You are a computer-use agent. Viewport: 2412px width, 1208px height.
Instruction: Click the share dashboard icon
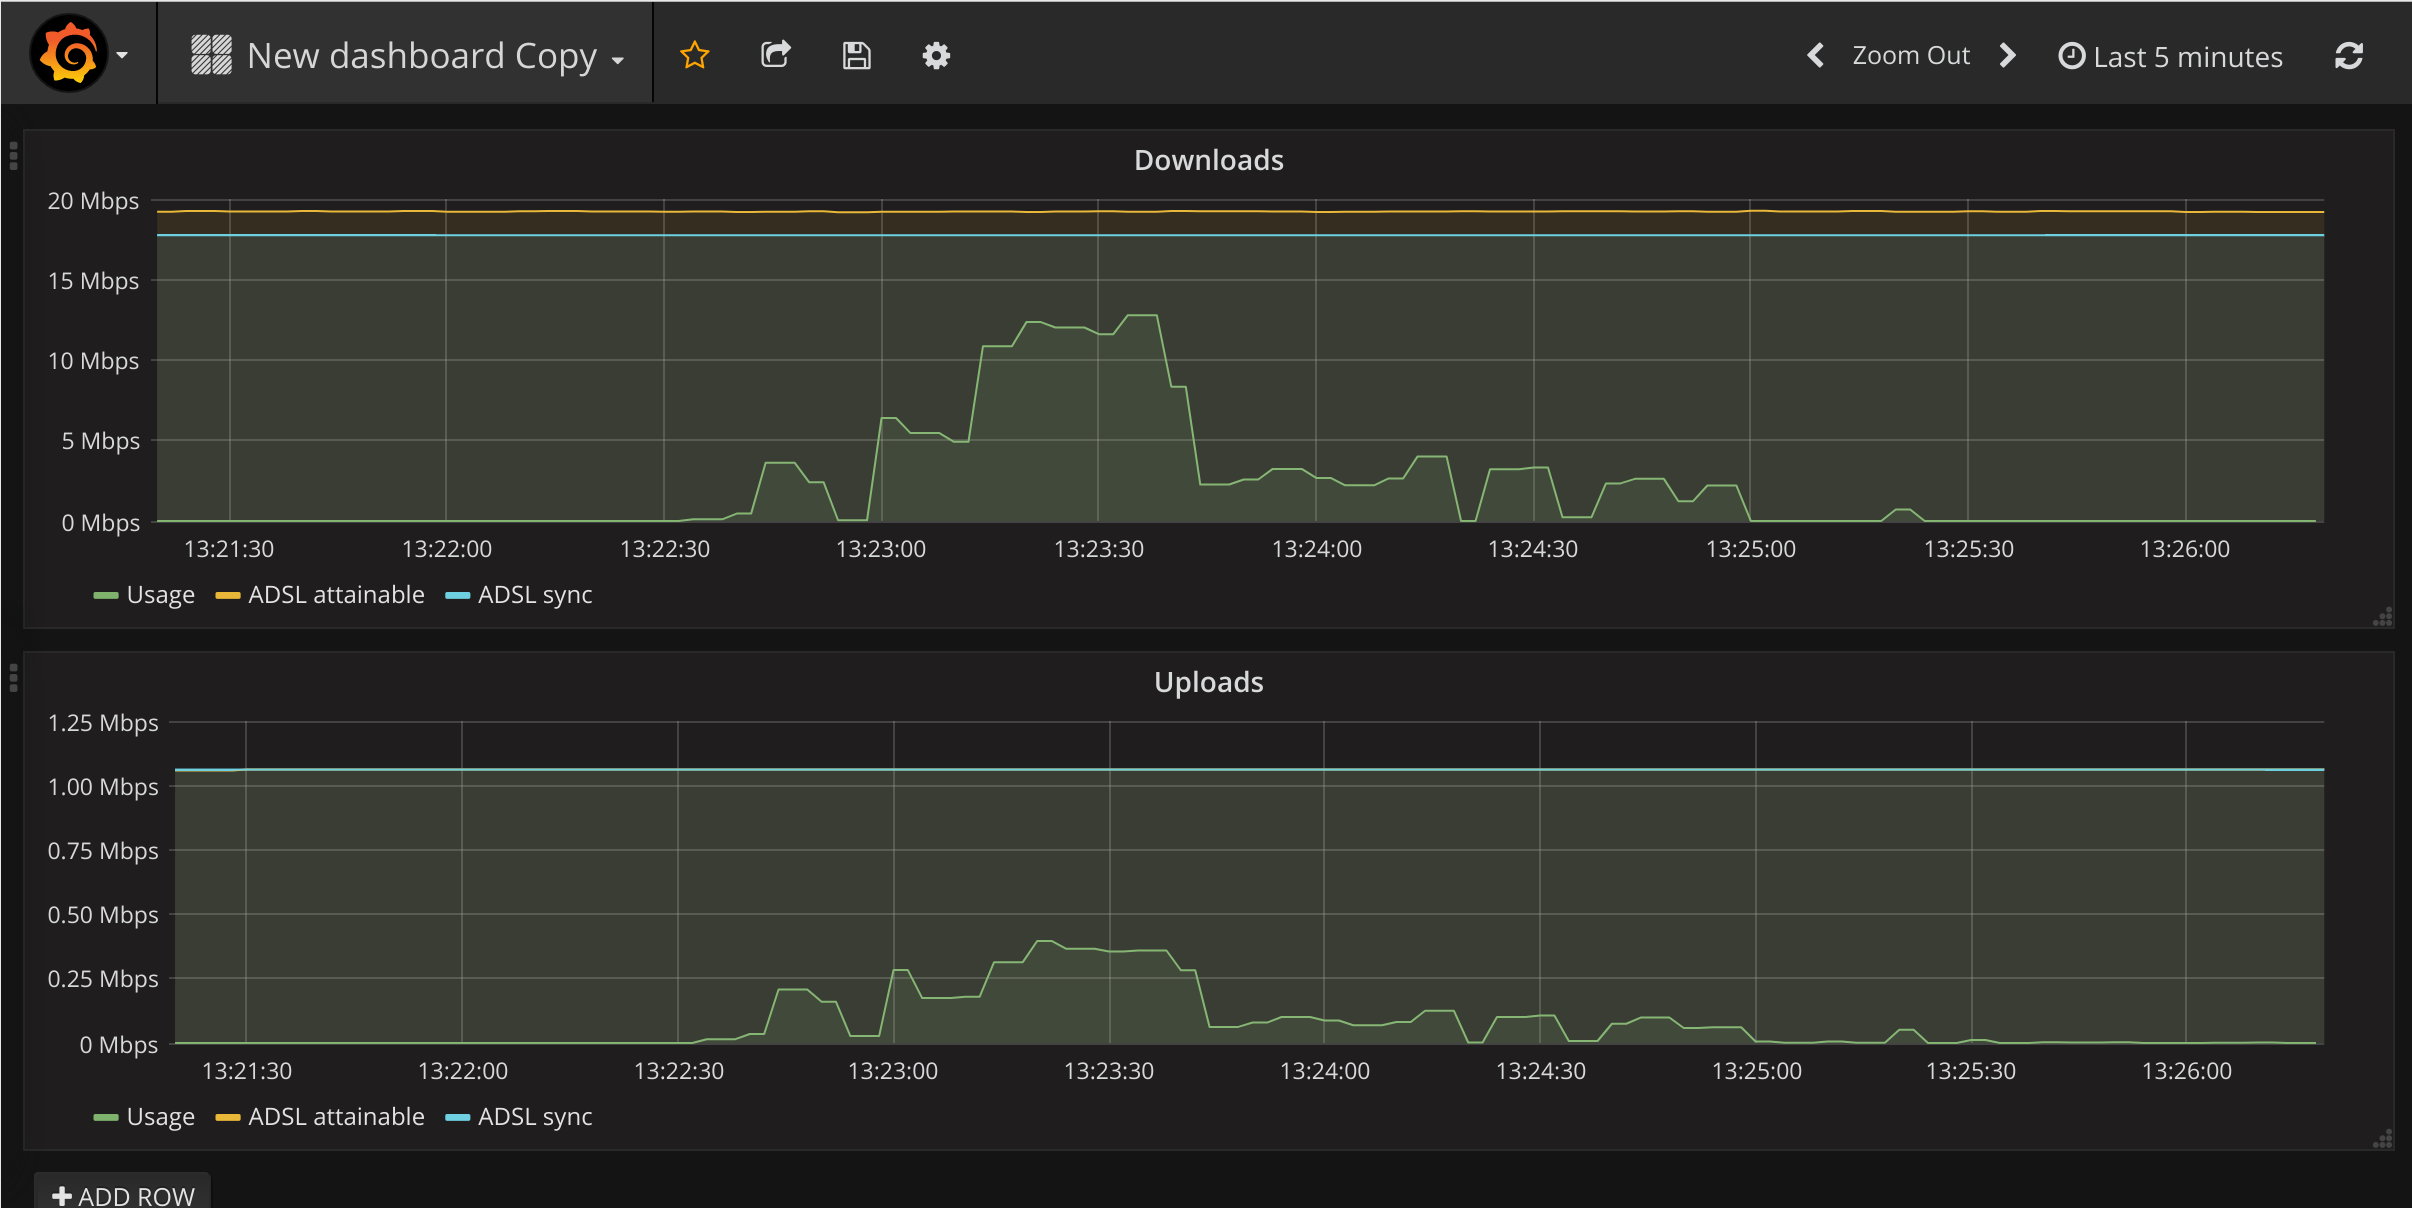coord(776,55)
